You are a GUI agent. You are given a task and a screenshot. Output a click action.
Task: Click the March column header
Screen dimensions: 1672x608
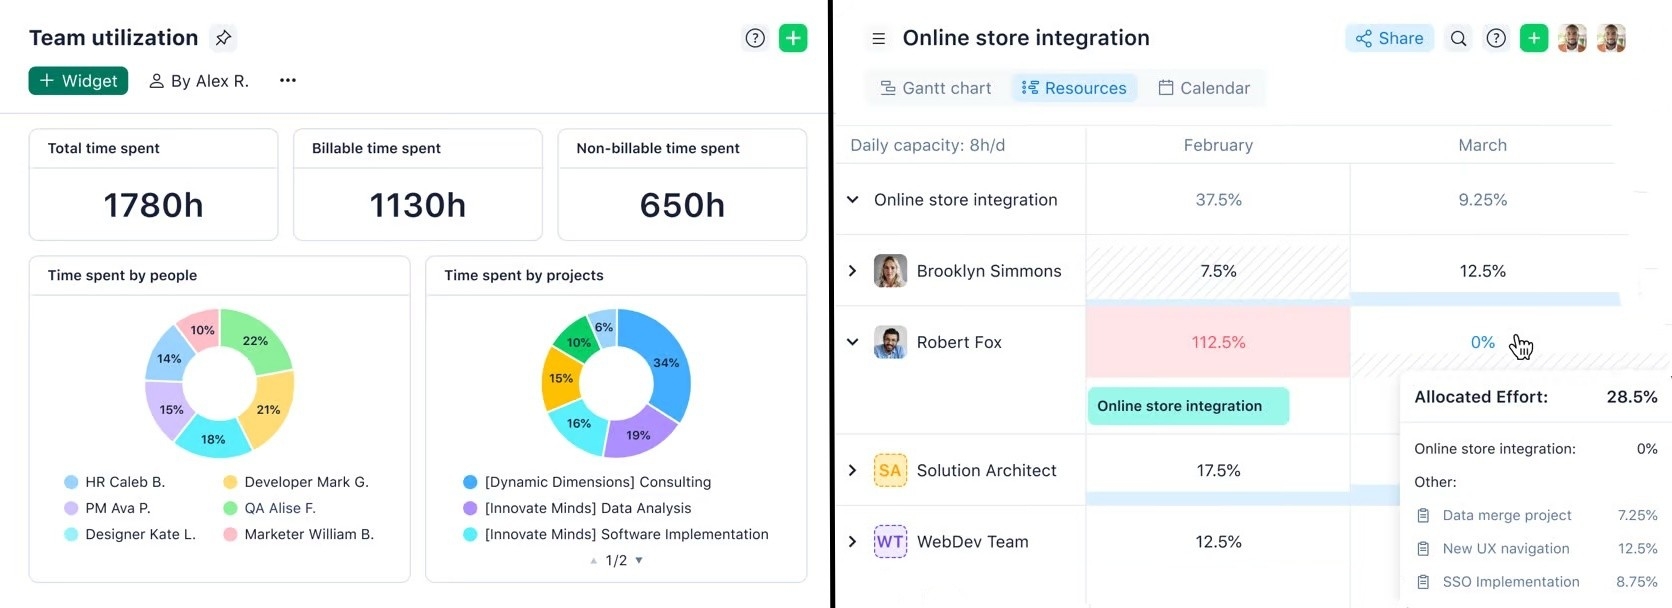[1482, 145]
